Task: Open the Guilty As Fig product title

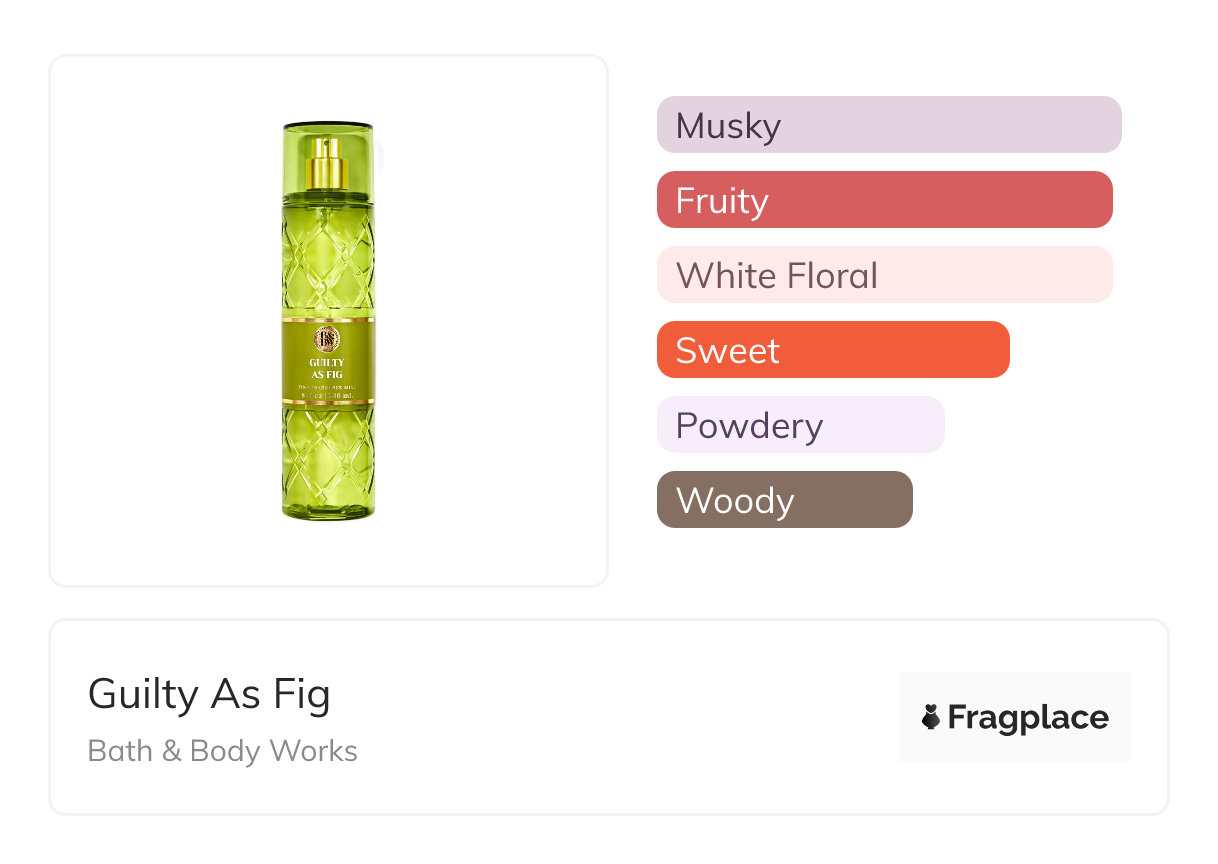Action: coord(209,694)
